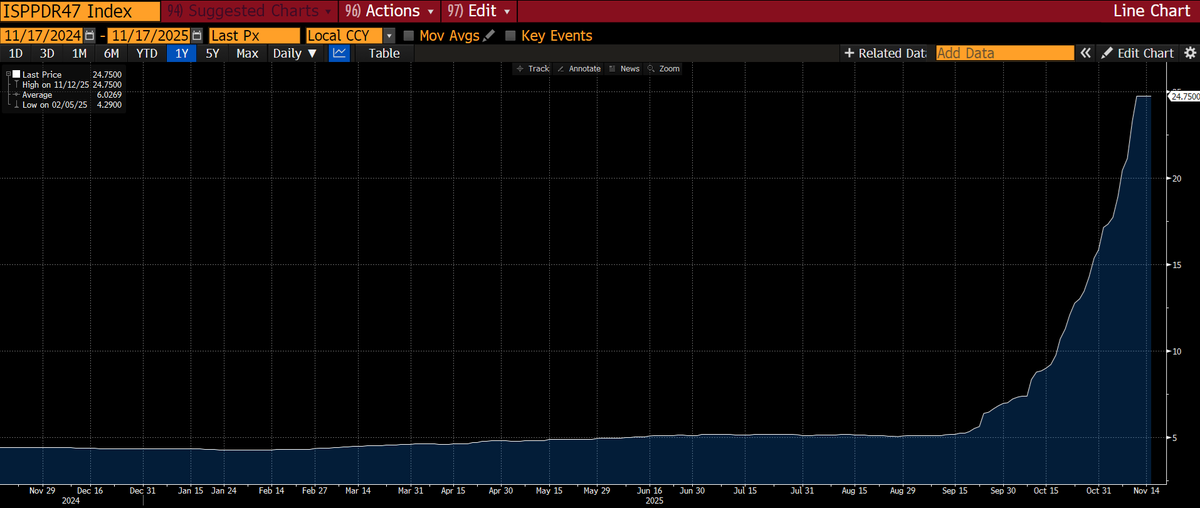Select the 1Y range tab
The image size is (1200, 508).
(x=181, y=53)
